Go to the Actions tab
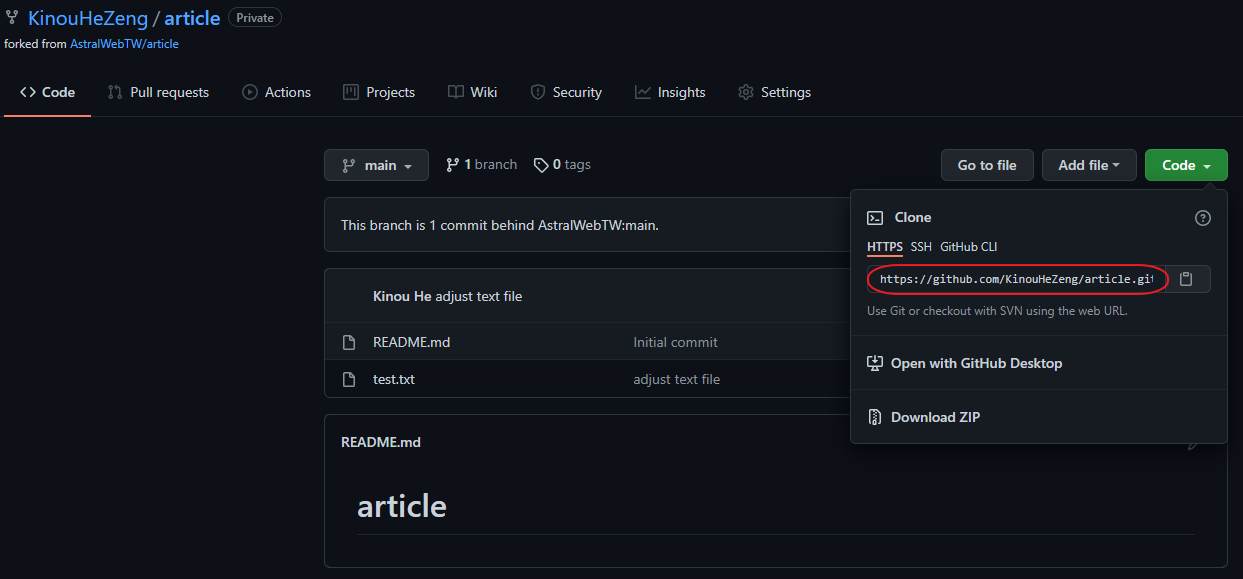Viewport: 1243px width, 579px height. pos(277,92)
